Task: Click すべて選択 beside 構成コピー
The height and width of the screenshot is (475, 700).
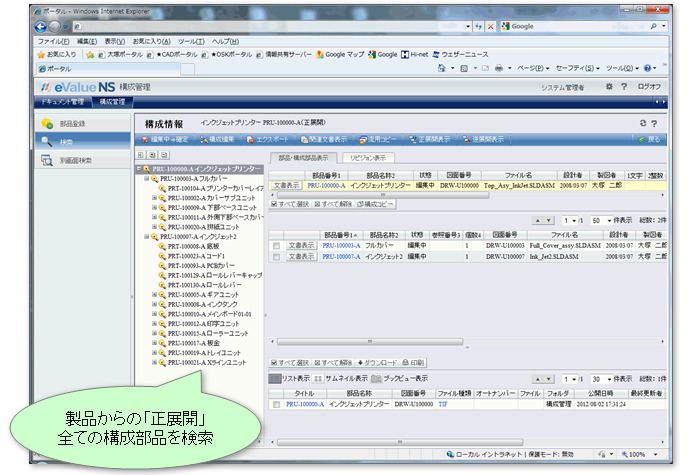Action: coord(290,204)
